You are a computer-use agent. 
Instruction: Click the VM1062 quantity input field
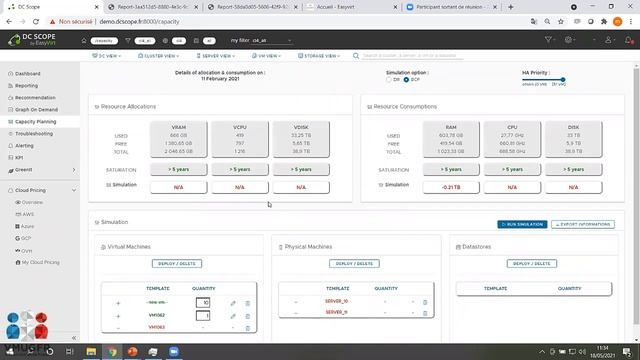tap(203, 316)
